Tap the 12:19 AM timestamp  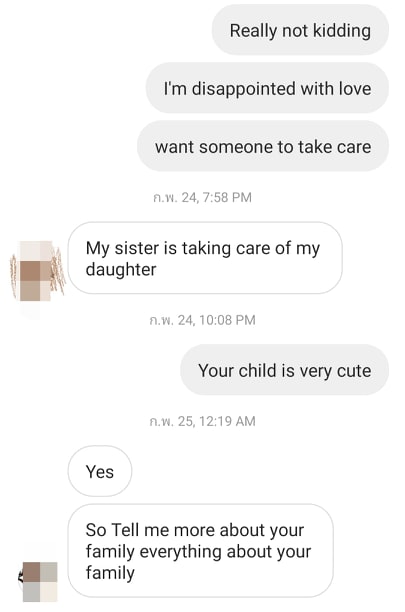(x=202, y=421)
